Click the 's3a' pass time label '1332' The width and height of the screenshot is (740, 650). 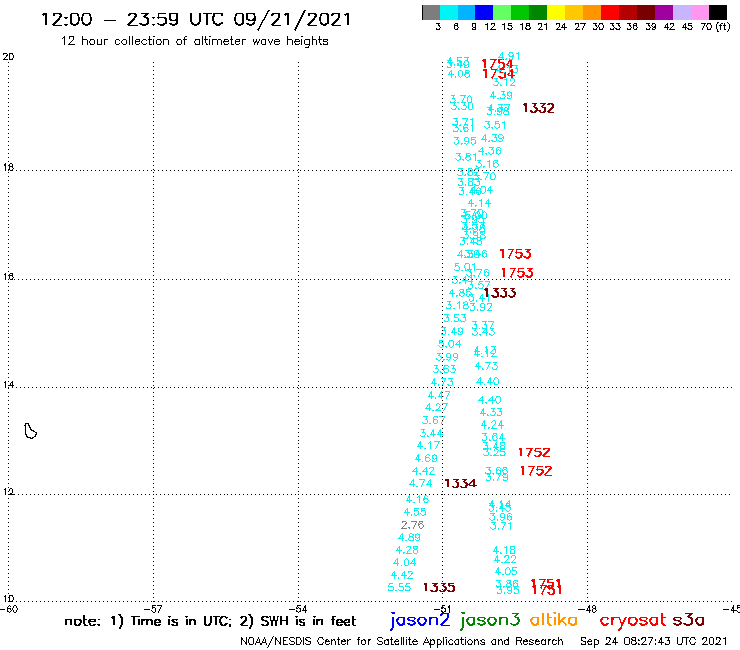pos(538,108)
